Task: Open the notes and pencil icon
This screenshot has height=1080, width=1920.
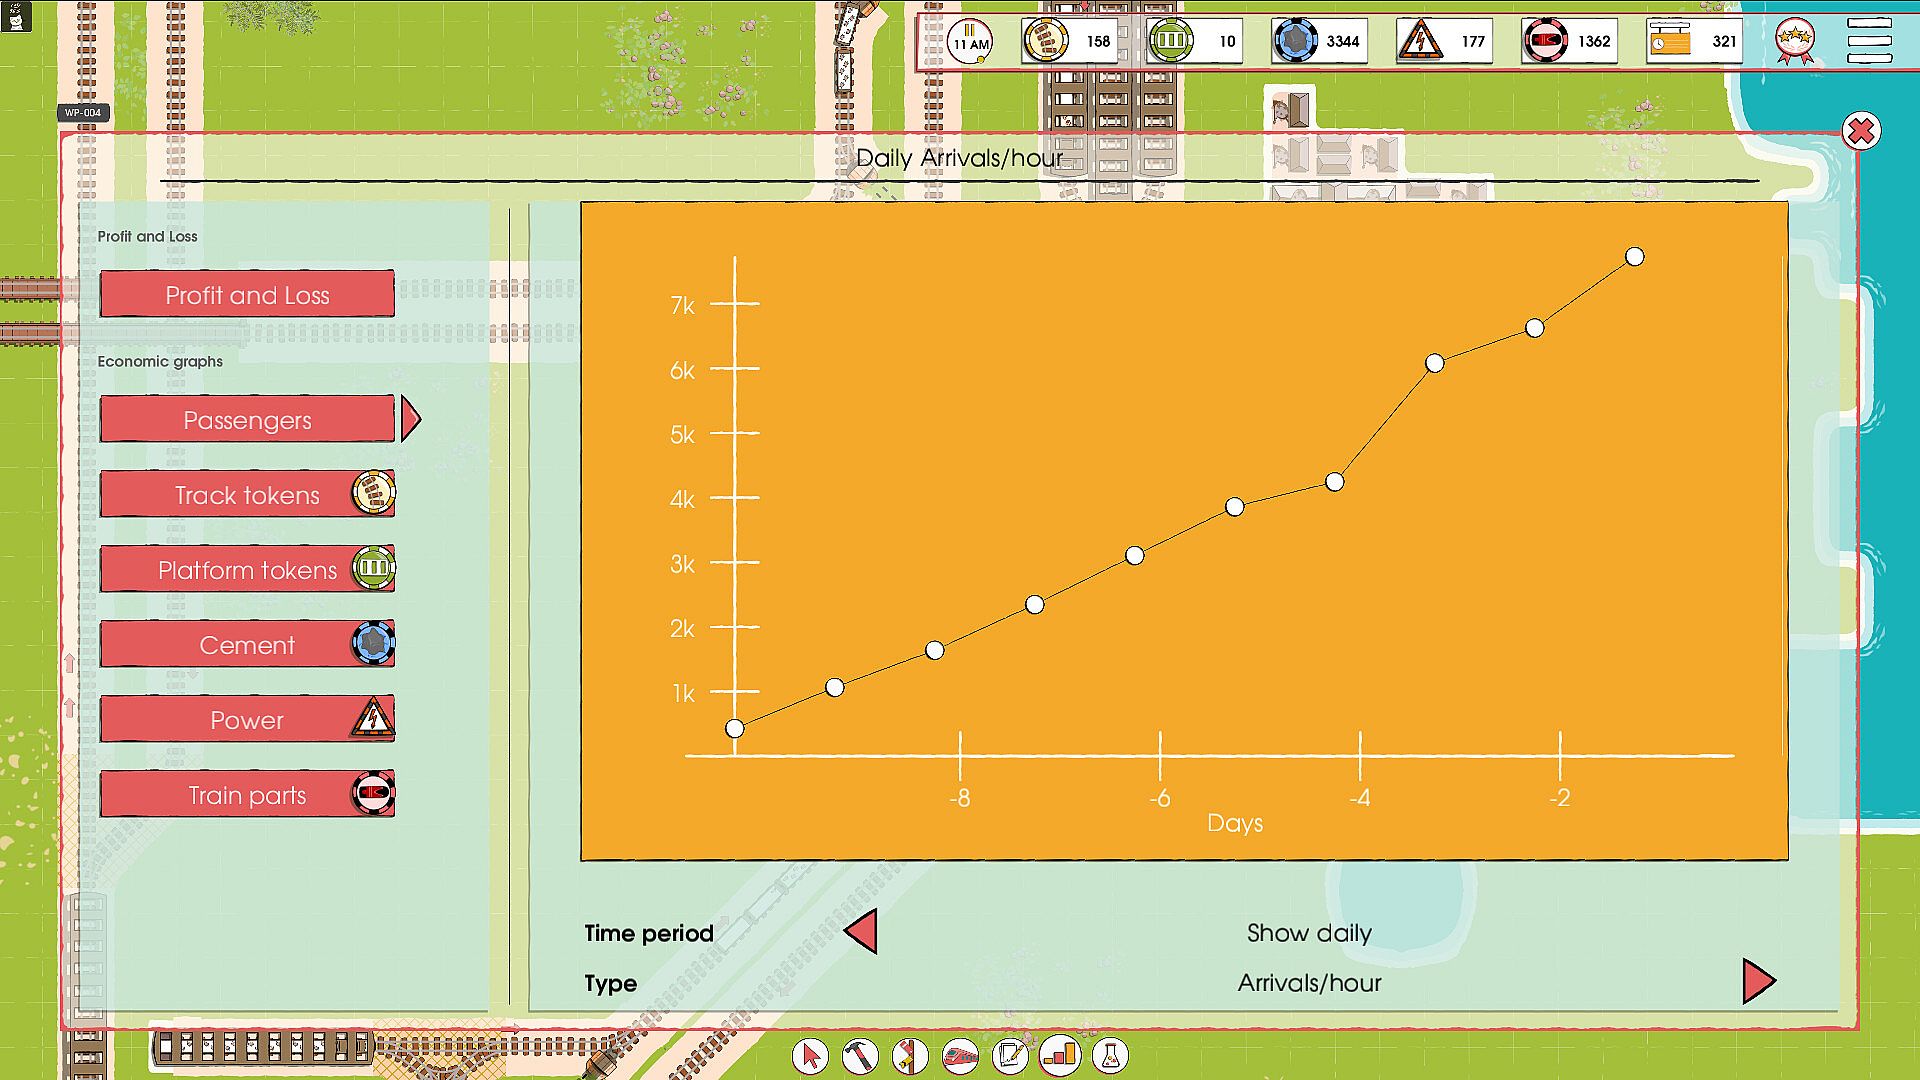Action: (1010, 1055)
